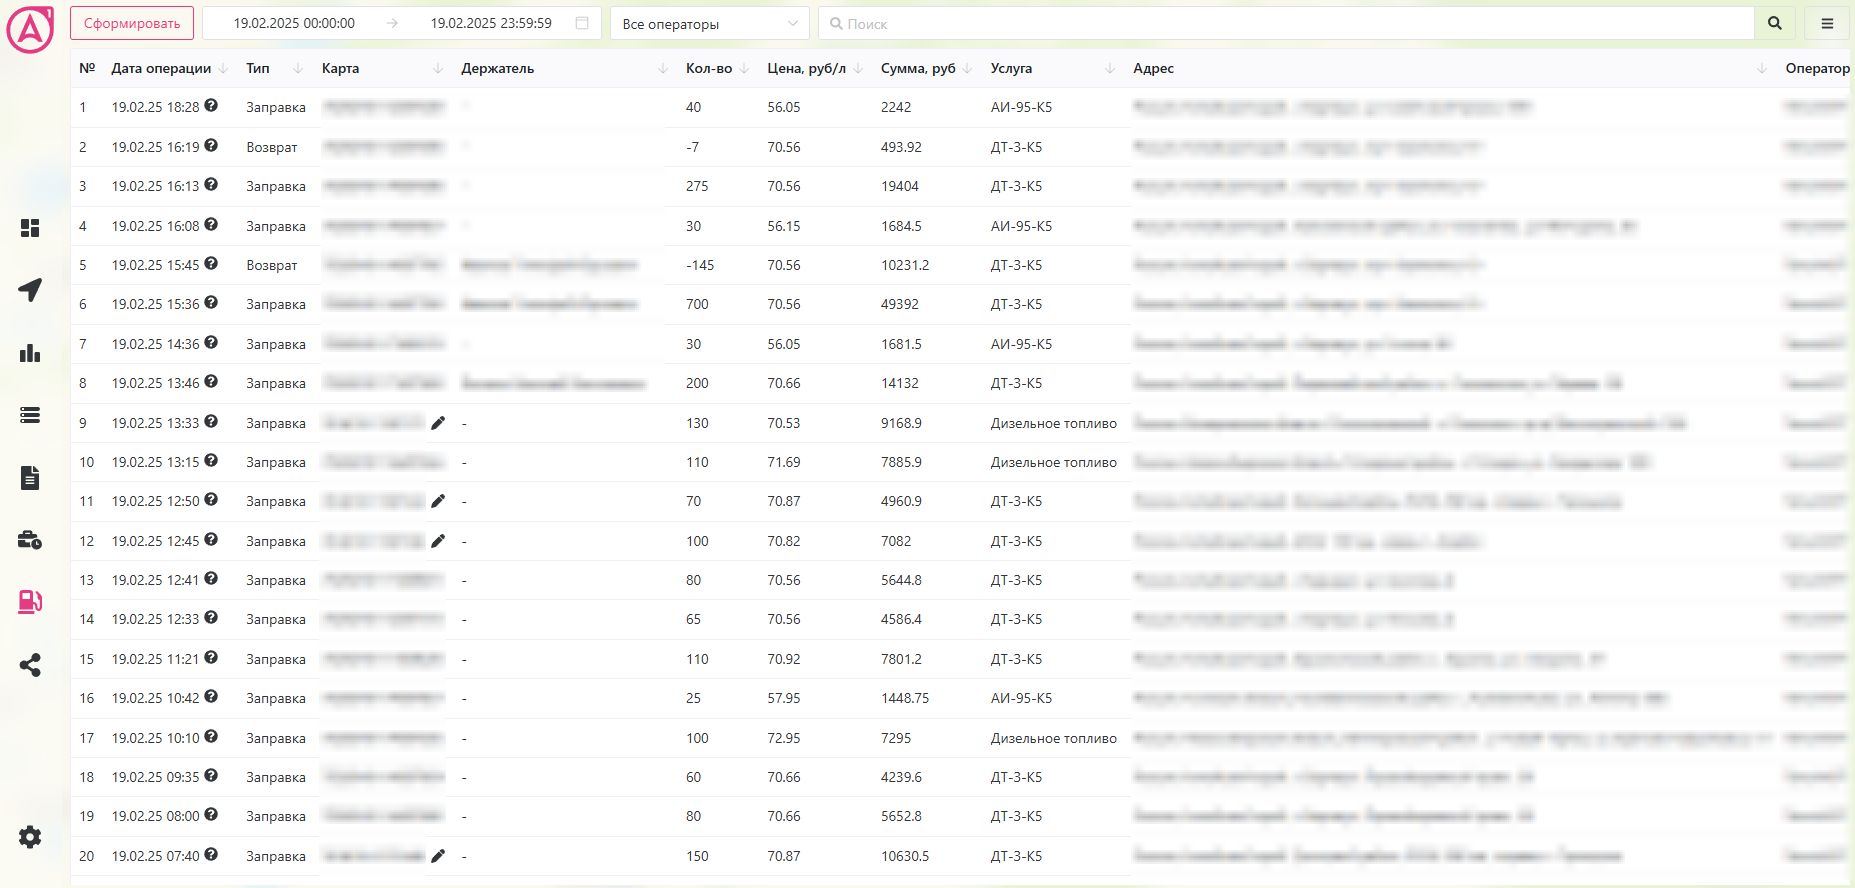
Task: Click the help icon in row 1
Action: [211, 106]
